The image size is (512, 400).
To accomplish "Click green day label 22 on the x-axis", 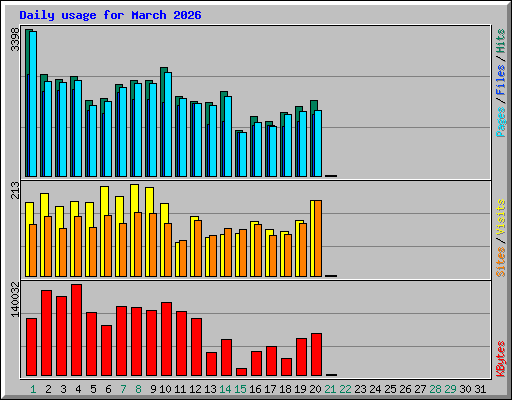I will coord(345,389).
